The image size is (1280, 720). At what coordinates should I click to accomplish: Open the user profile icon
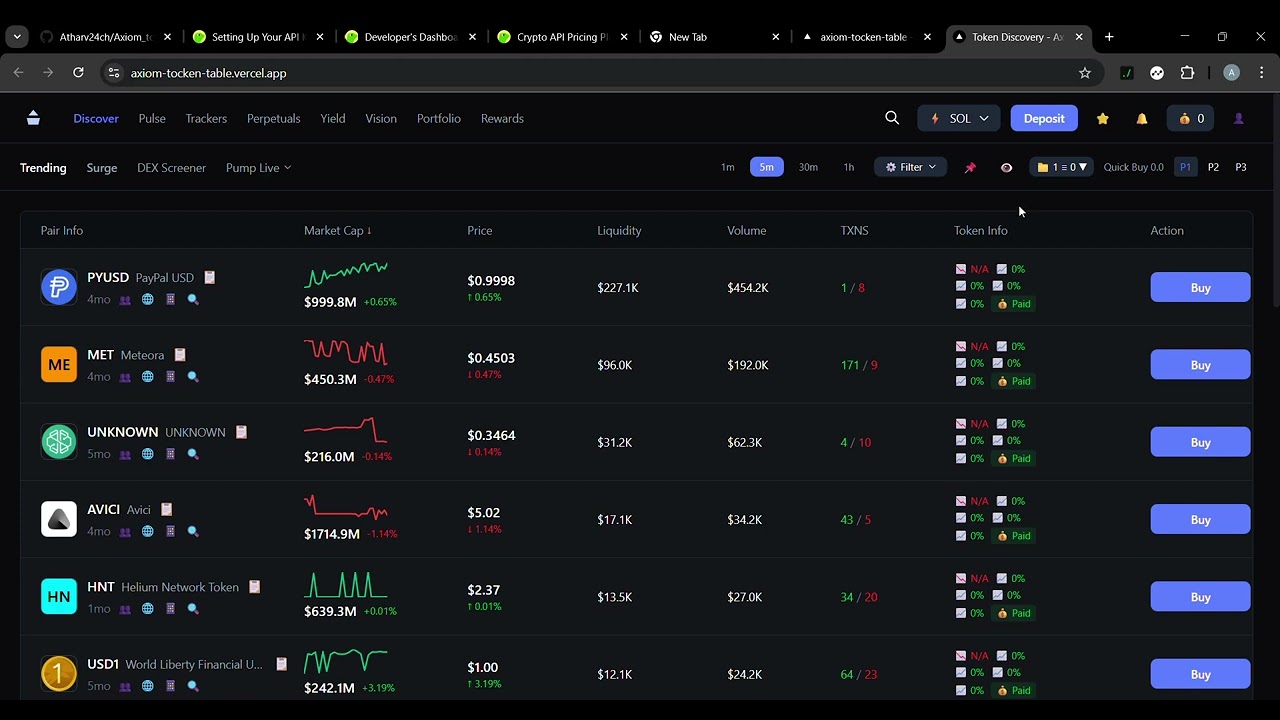[x=1238, y=118]
